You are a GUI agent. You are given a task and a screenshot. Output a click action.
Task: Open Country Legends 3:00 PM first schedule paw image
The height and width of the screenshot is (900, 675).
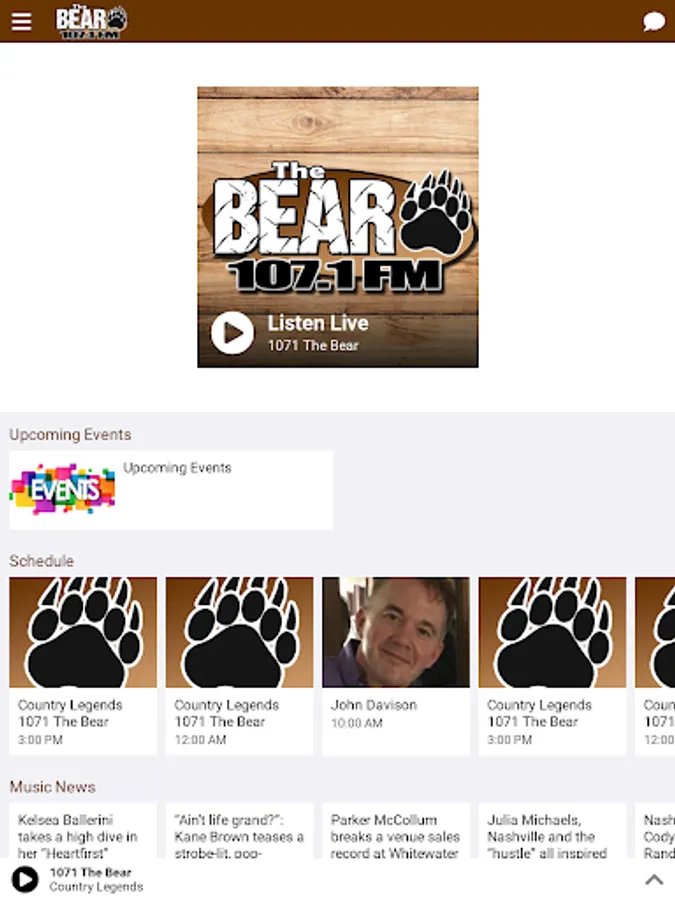pyautogui.click(x=83, y=632)
